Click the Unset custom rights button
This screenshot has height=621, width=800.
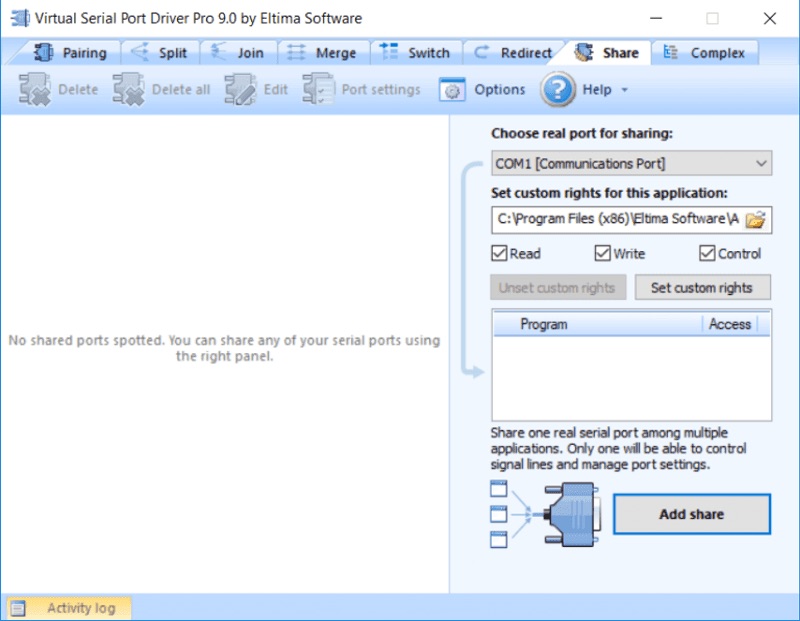tap(558, 287)
